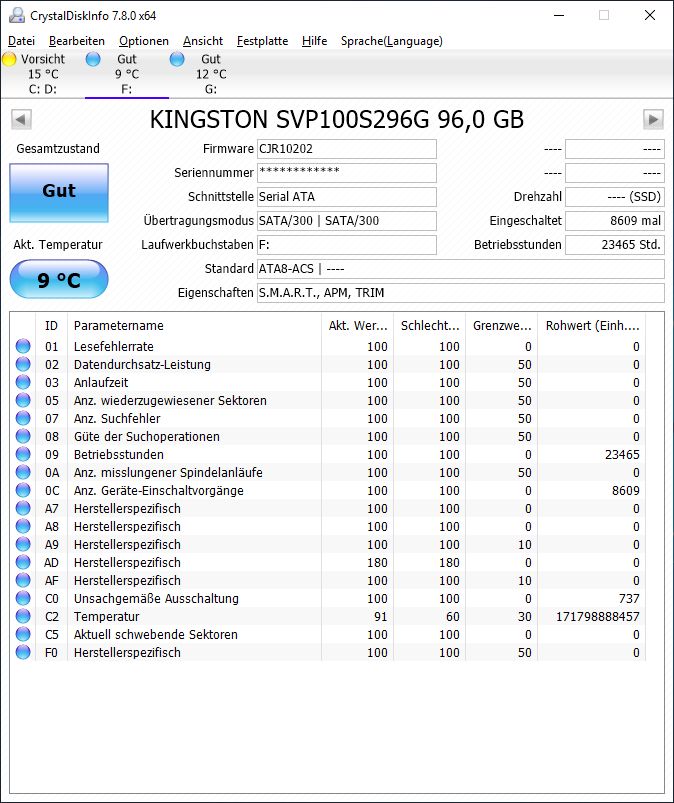Click status orb for Unsachgemäße Ausschaltung row

pos(23,598)
